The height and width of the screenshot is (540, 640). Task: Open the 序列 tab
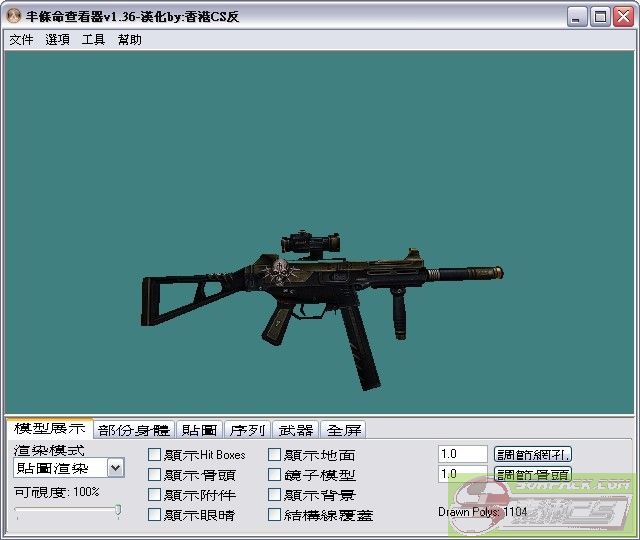[247, 430]
